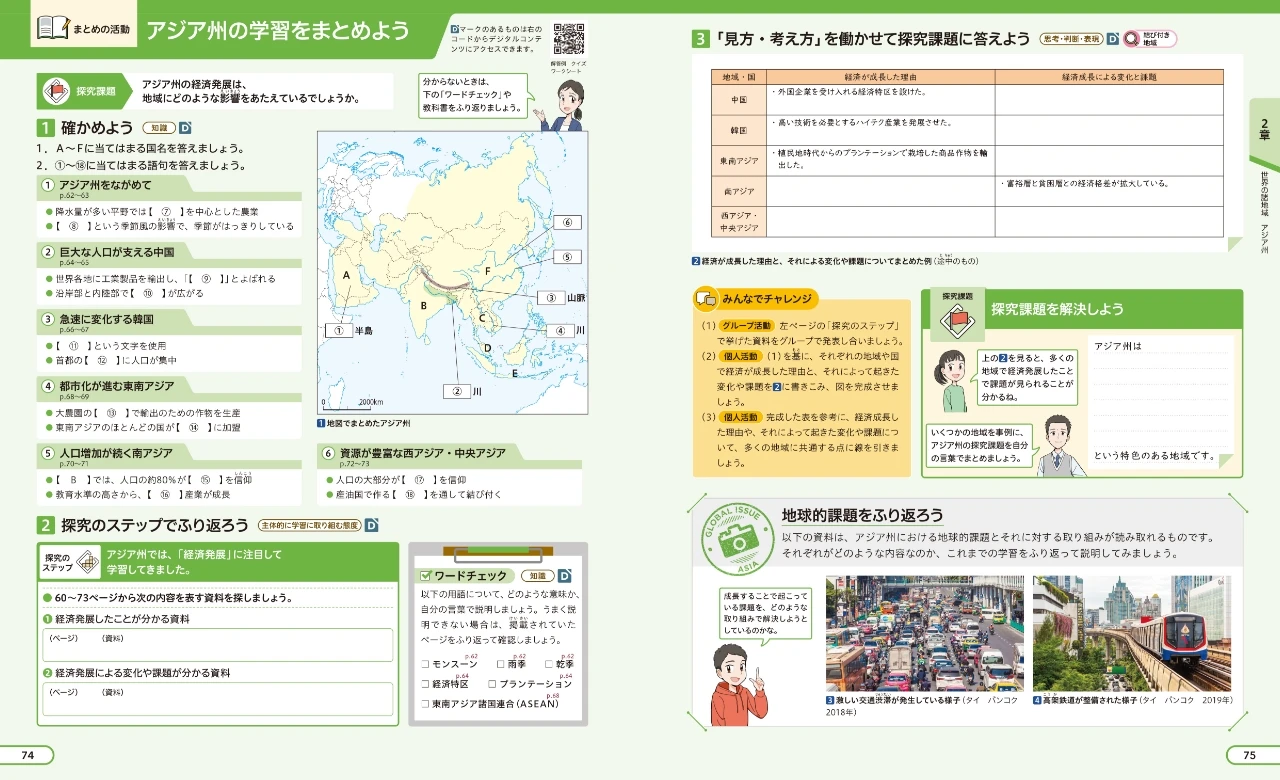The width and height of the screenshot is (1280, 780).
Task: Click the circled 5 of 人口増加が続く南アジア
Action: click(47, 453)
